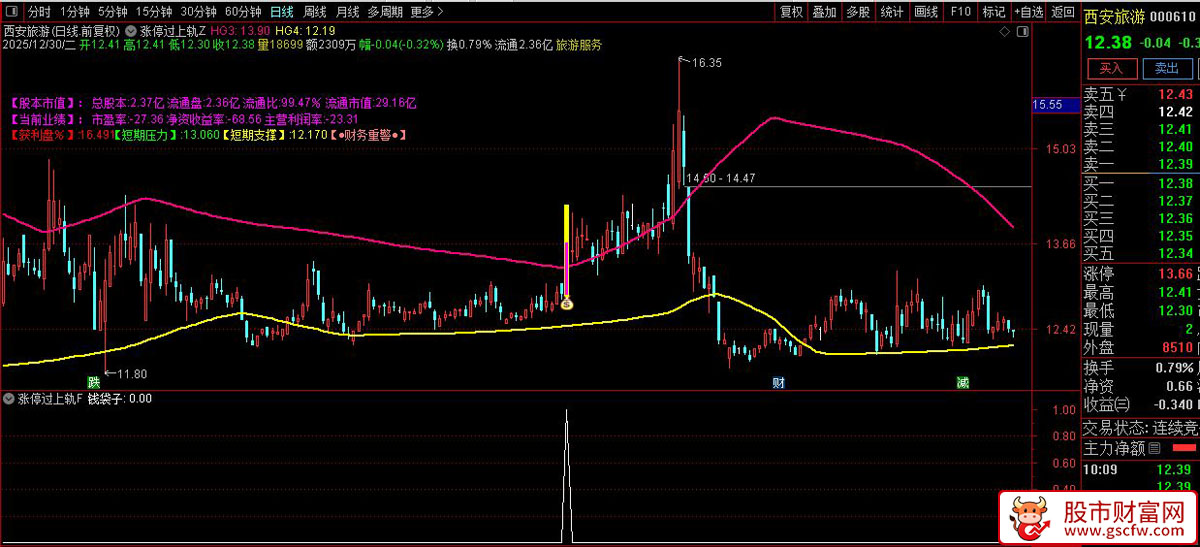Open the 多周期 multi-period view
1200x547 pixels.
[x=386, y=12]
